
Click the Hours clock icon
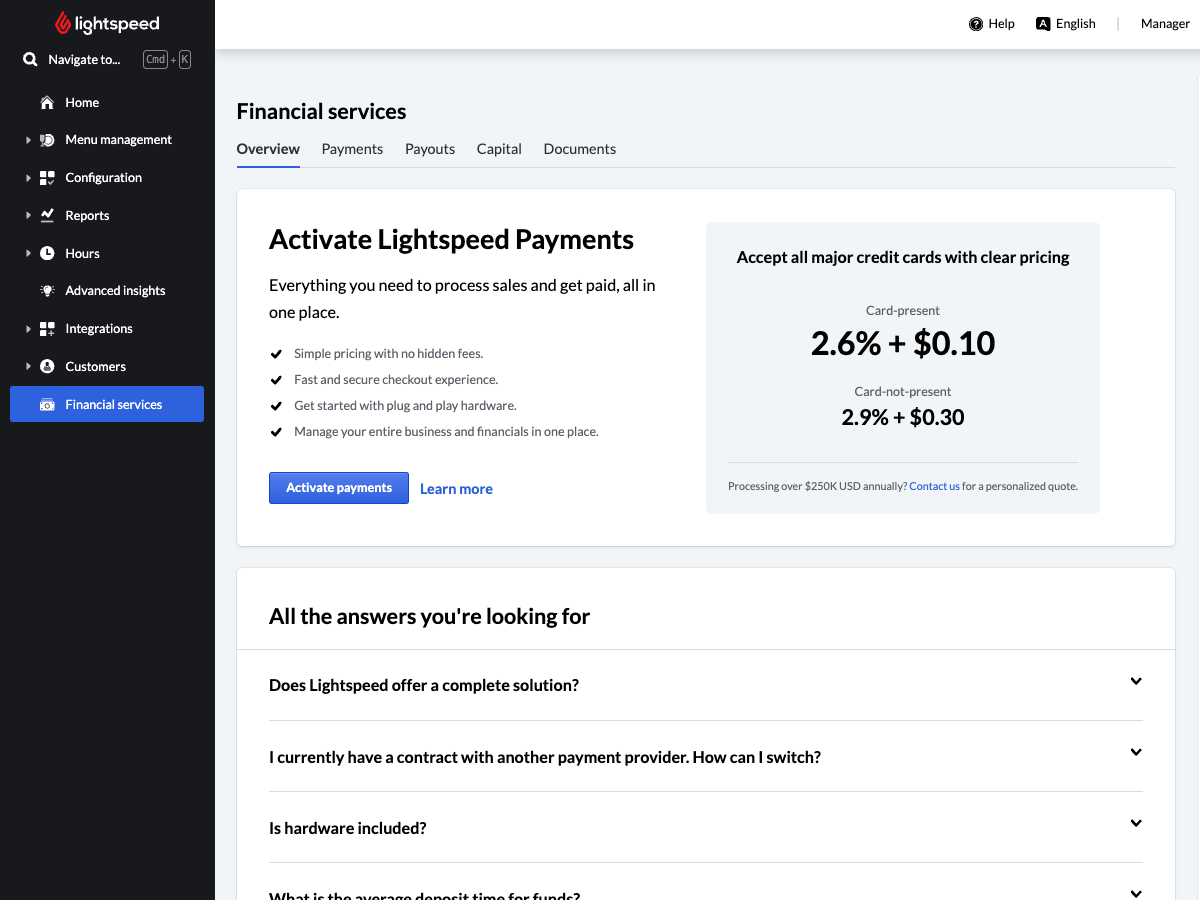pyautogui.click(x=46, y=253)
